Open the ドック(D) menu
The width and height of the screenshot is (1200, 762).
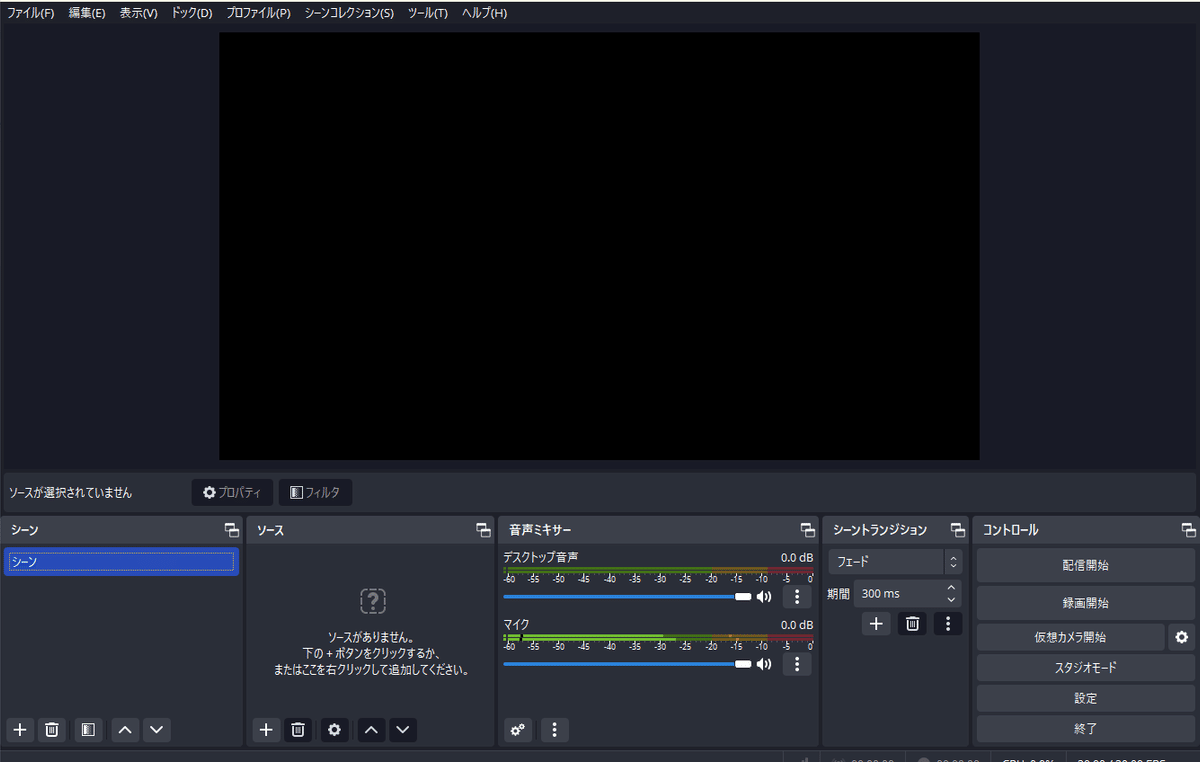coord(192,13)
